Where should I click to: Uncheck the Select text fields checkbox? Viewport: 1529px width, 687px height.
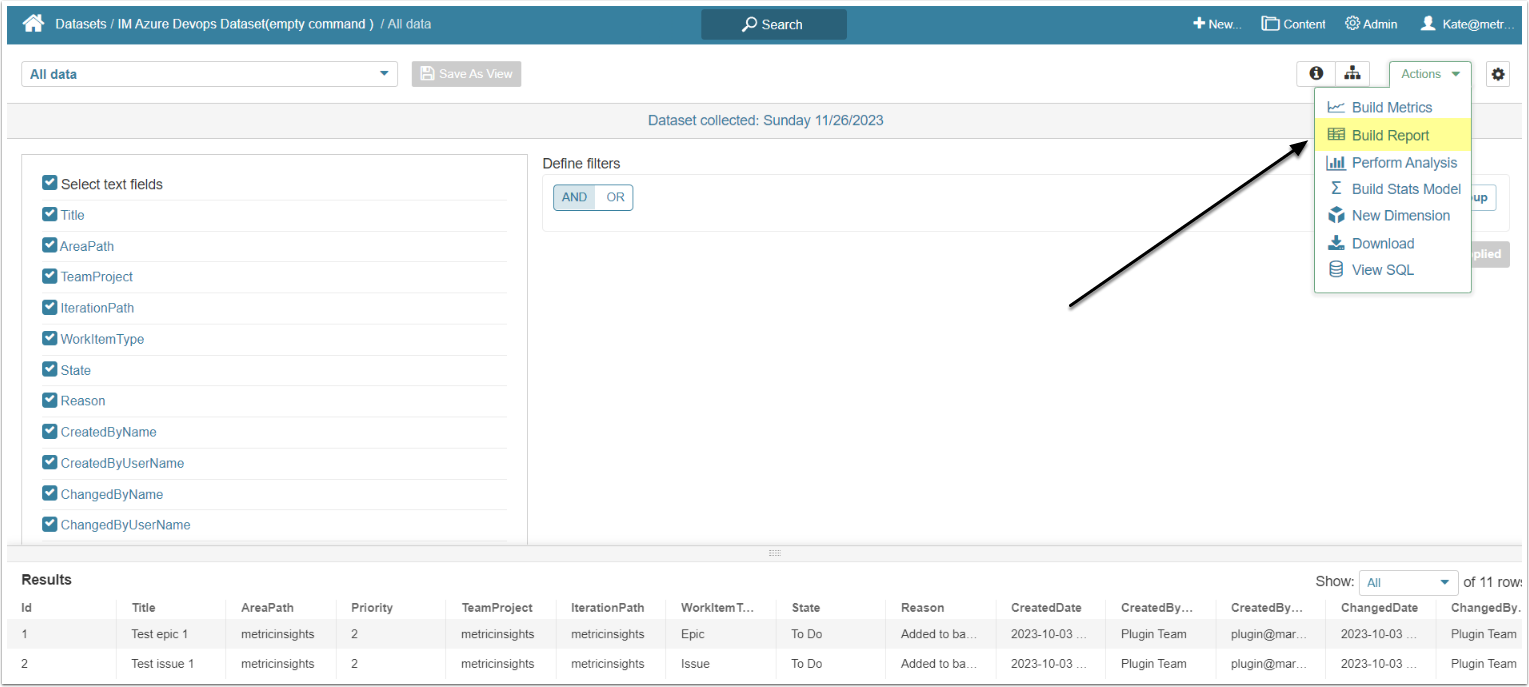pyautogui.click(x=49, y=183)
